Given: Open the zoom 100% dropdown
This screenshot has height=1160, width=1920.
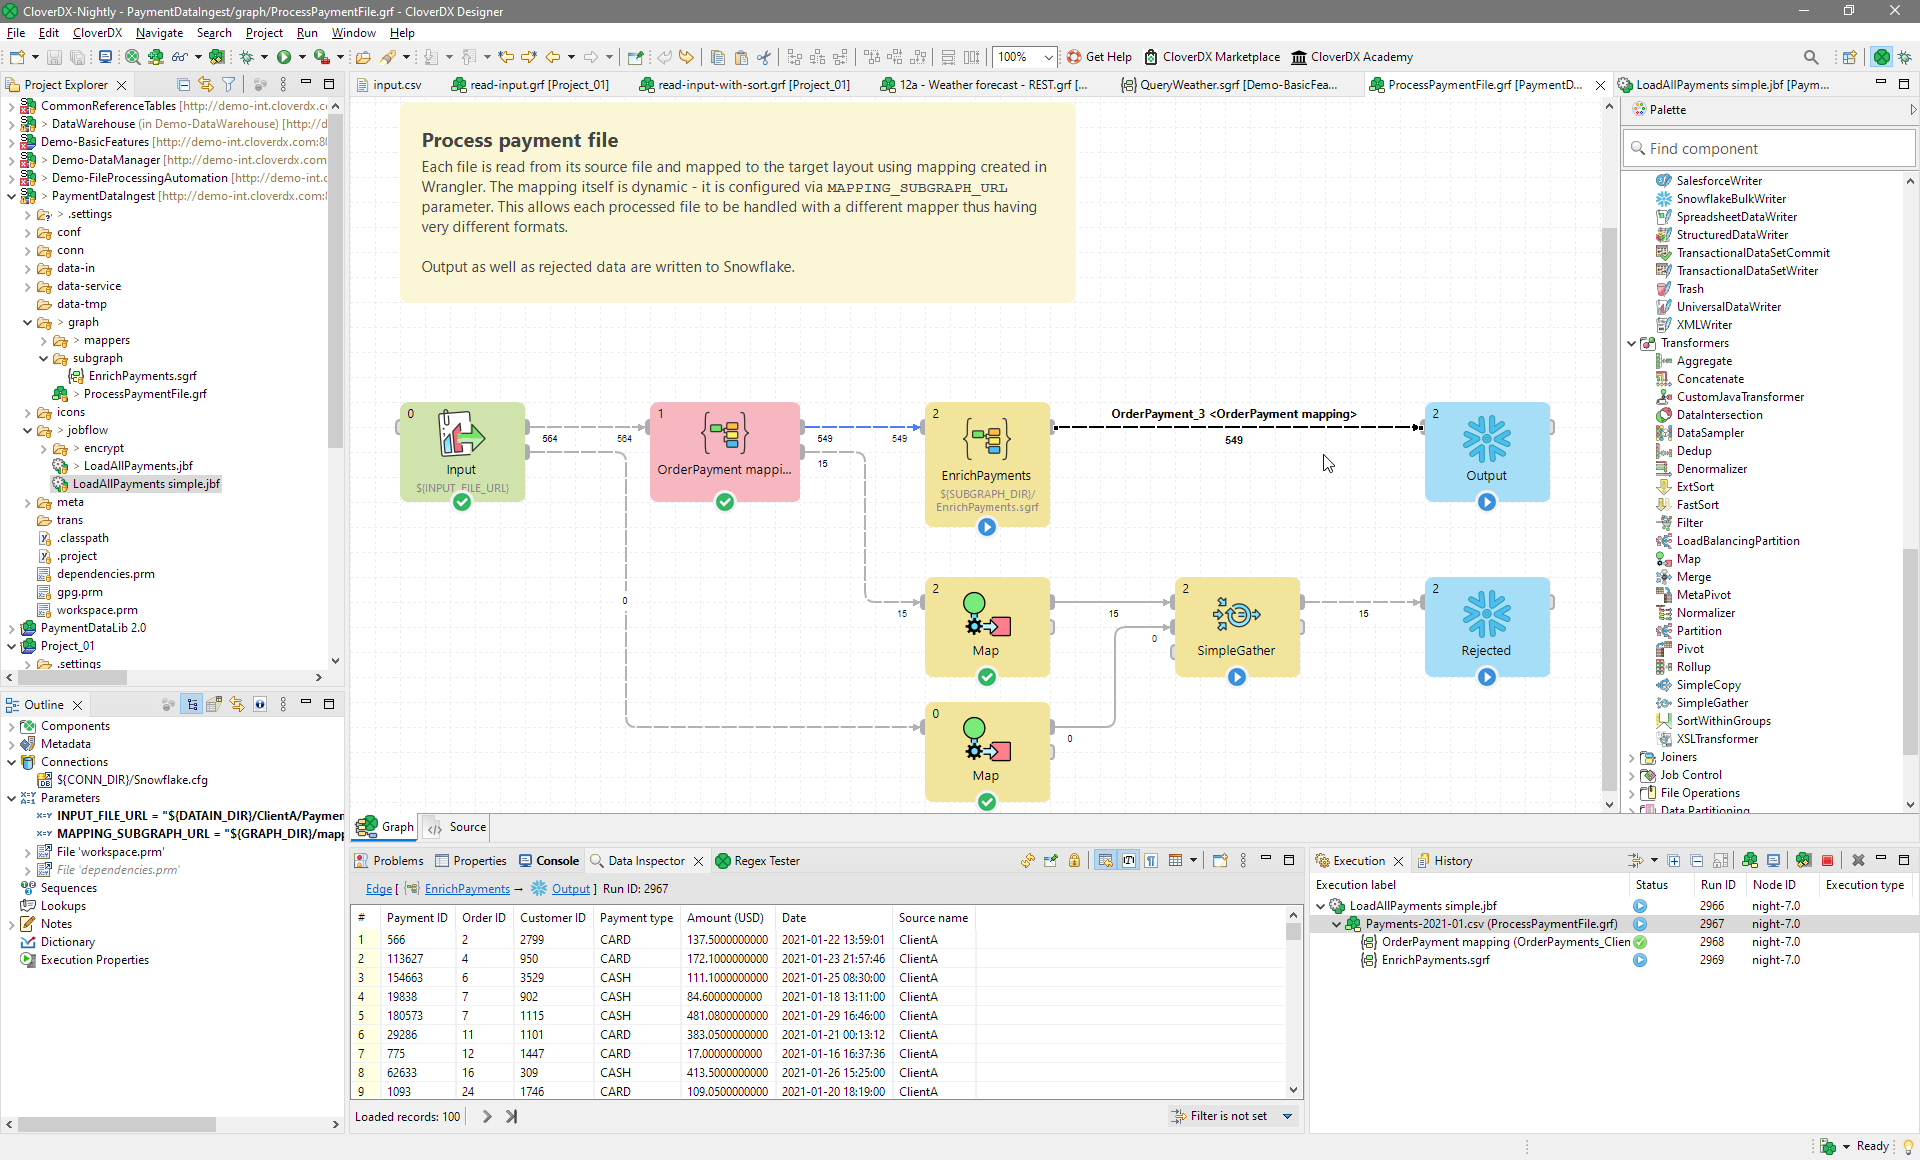Looking at the screenshot, I should point(1048,57).
